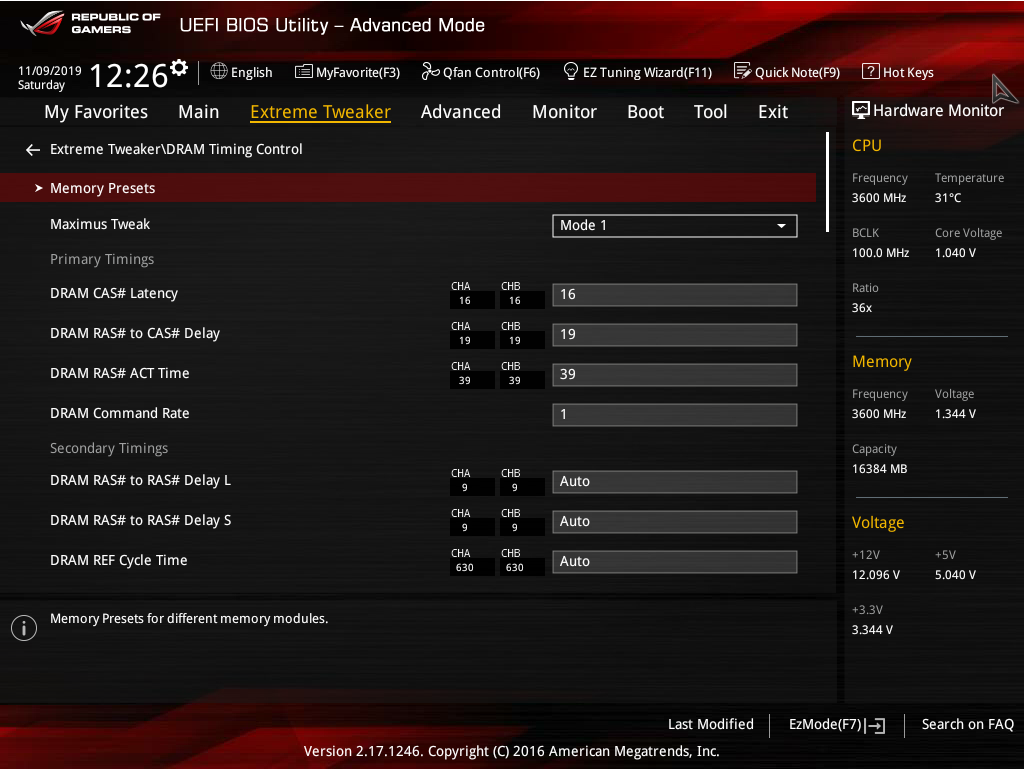1024x771 pixels.
Task: Click the Hot Keys question mark icon
Action: tap(871, 71)
